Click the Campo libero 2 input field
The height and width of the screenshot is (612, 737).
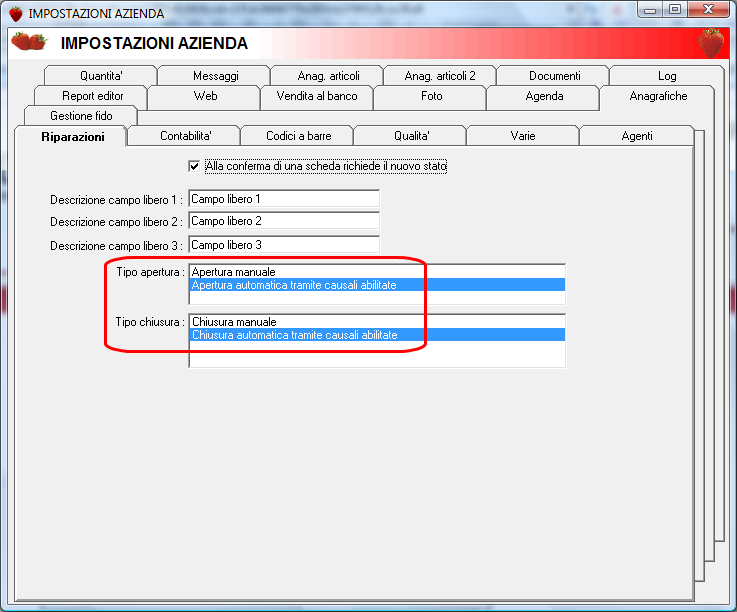click(284, 221)
